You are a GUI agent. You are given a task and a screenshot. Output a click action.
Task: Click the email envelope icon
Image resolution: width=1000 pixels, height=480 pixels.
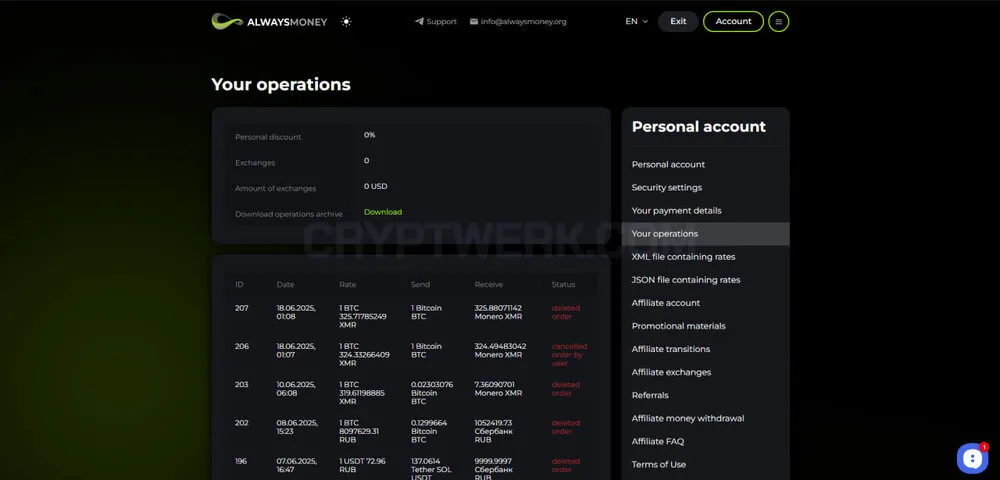click(474, 22)
